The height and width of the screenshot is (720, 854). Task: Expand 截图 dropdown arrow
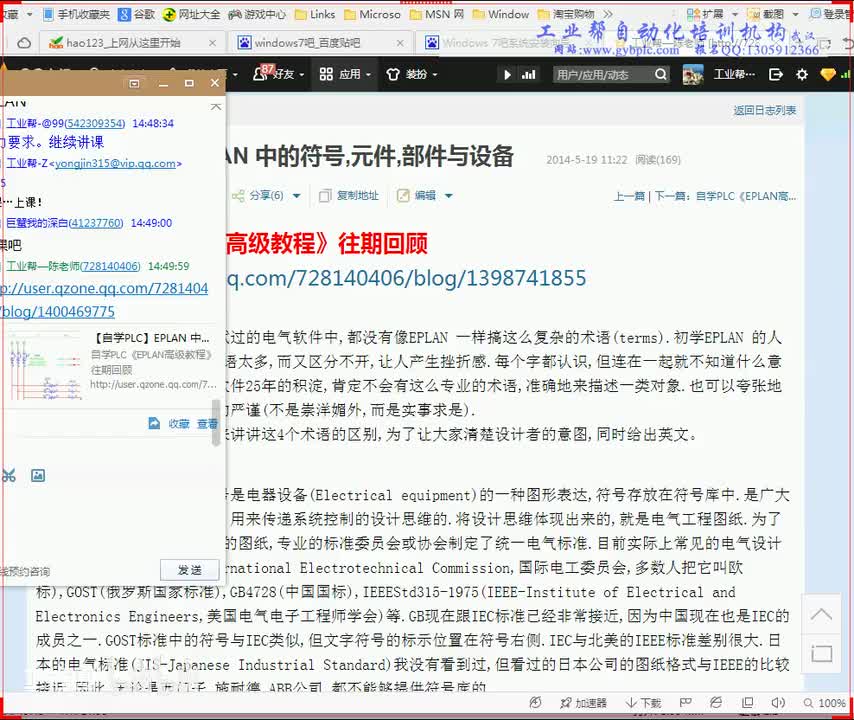point(795,15)
